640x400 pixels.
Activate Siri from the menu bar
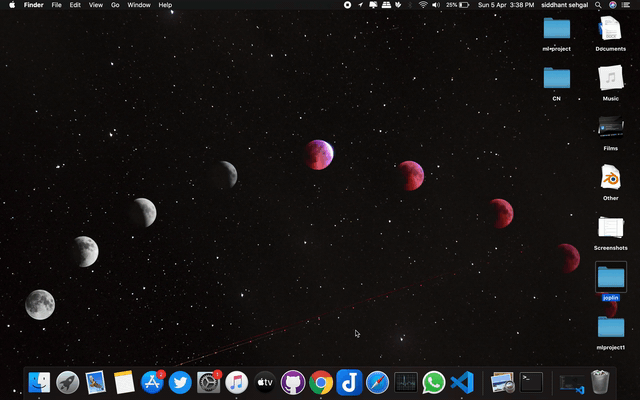613,5
